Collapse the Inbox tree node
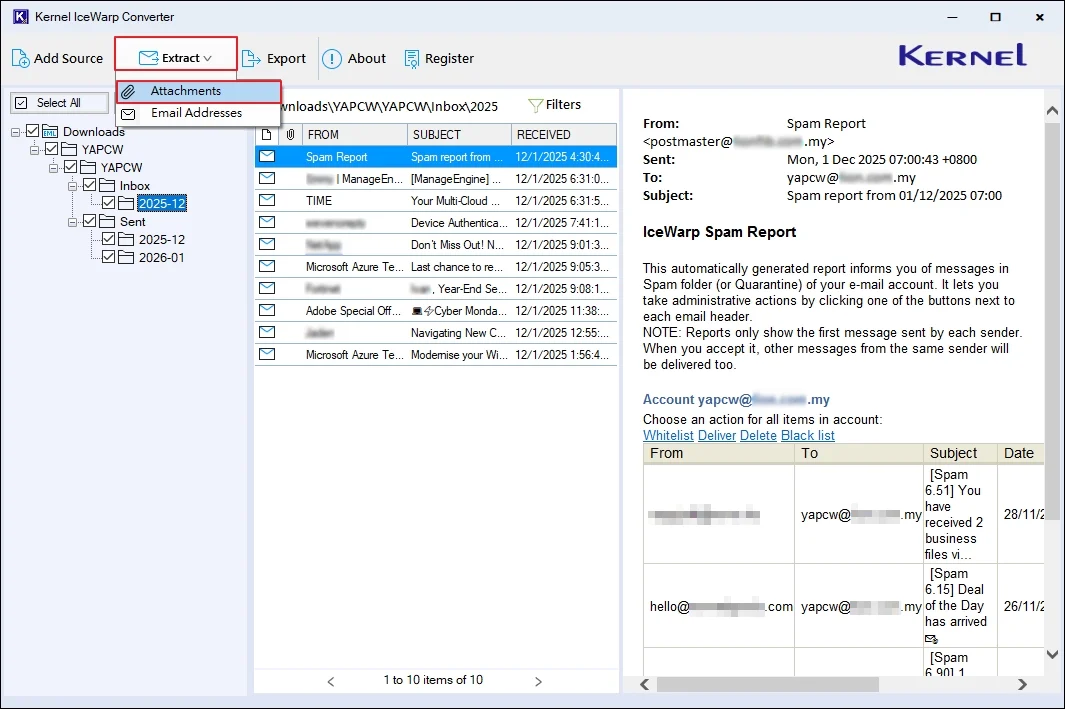 (x=72, y=185)
